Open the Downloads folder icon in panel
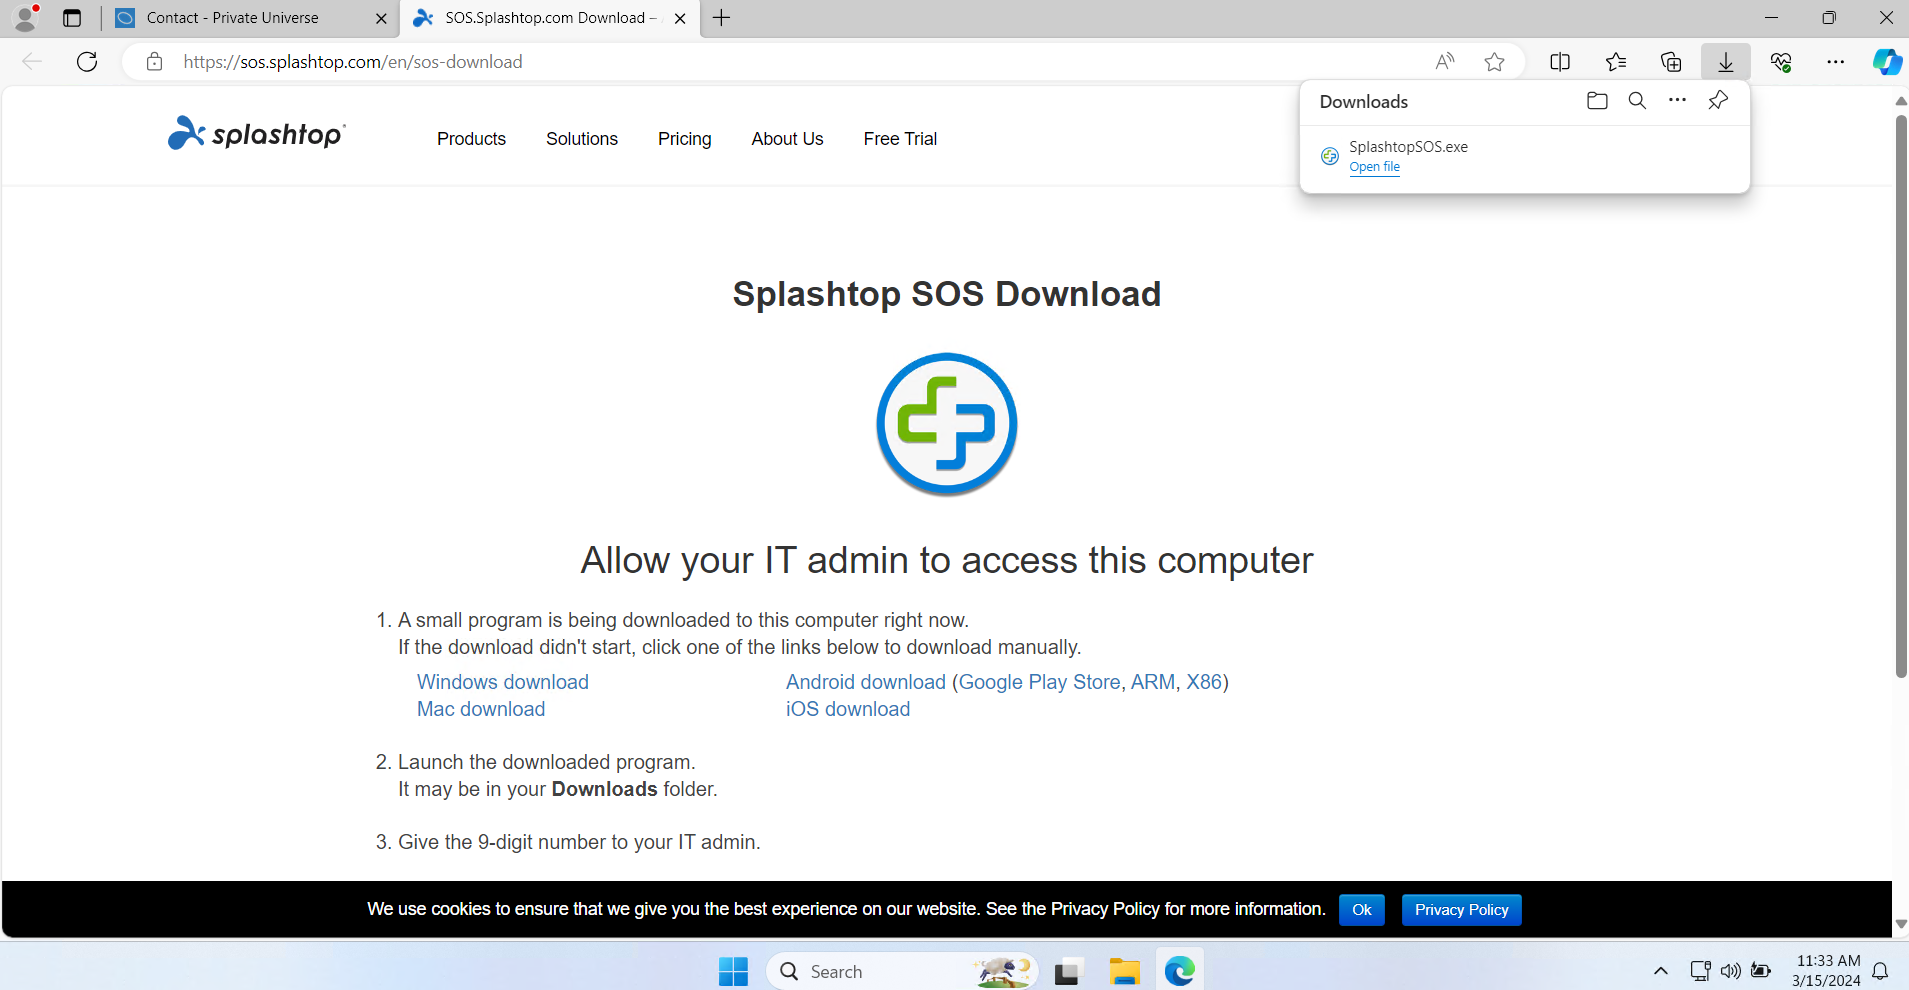This screenshot has width=1909, height=990. pos(1597,101)
